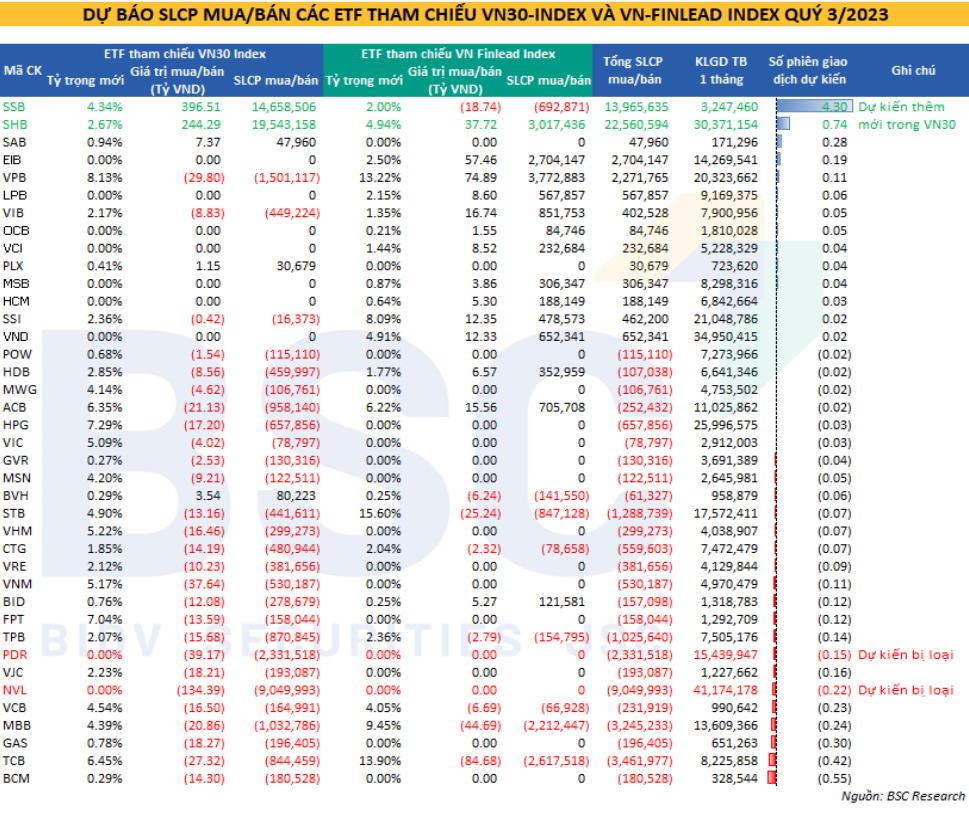Select the MWG ticker cell
Image resolution: width=969 pixels, height=823 pixels.
pyautogui.click(x=19, y=390)
